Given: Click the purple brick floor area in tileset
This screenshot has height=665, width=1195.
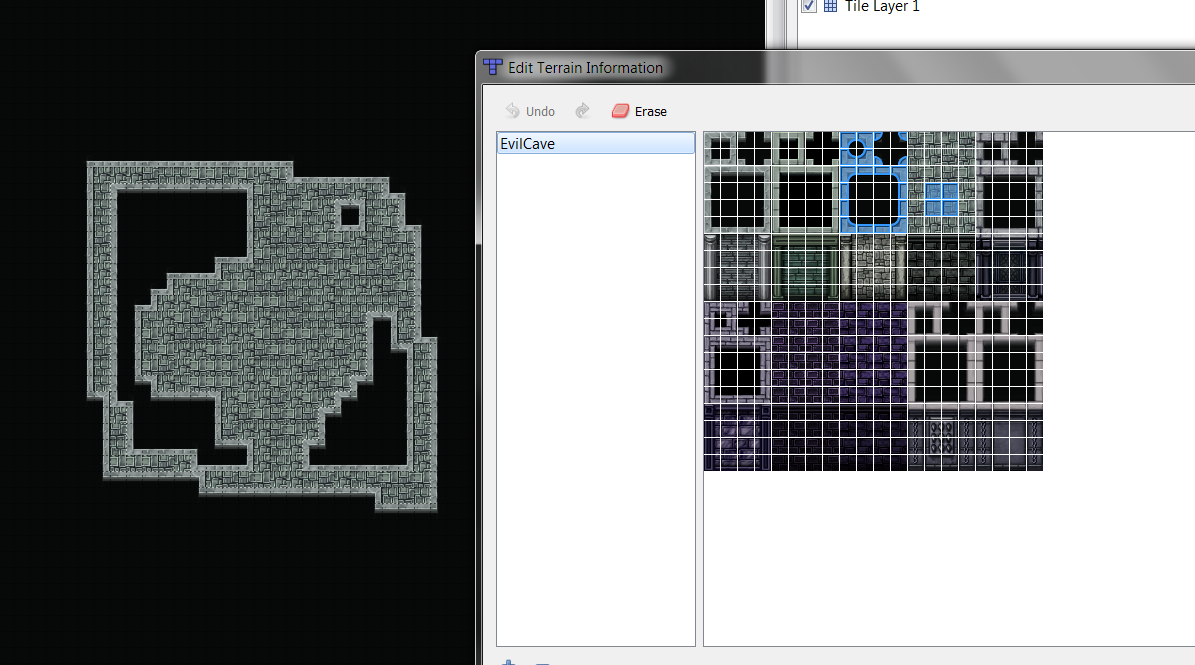Looking at the screenshot, I should (839, 352).
